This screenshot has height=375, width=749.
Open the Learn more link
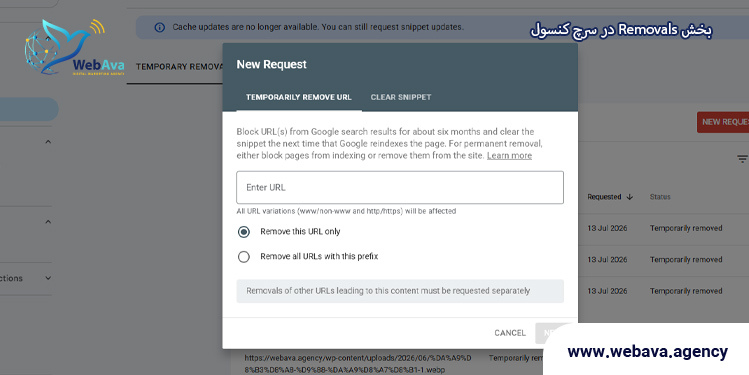[x=509, y=156]
